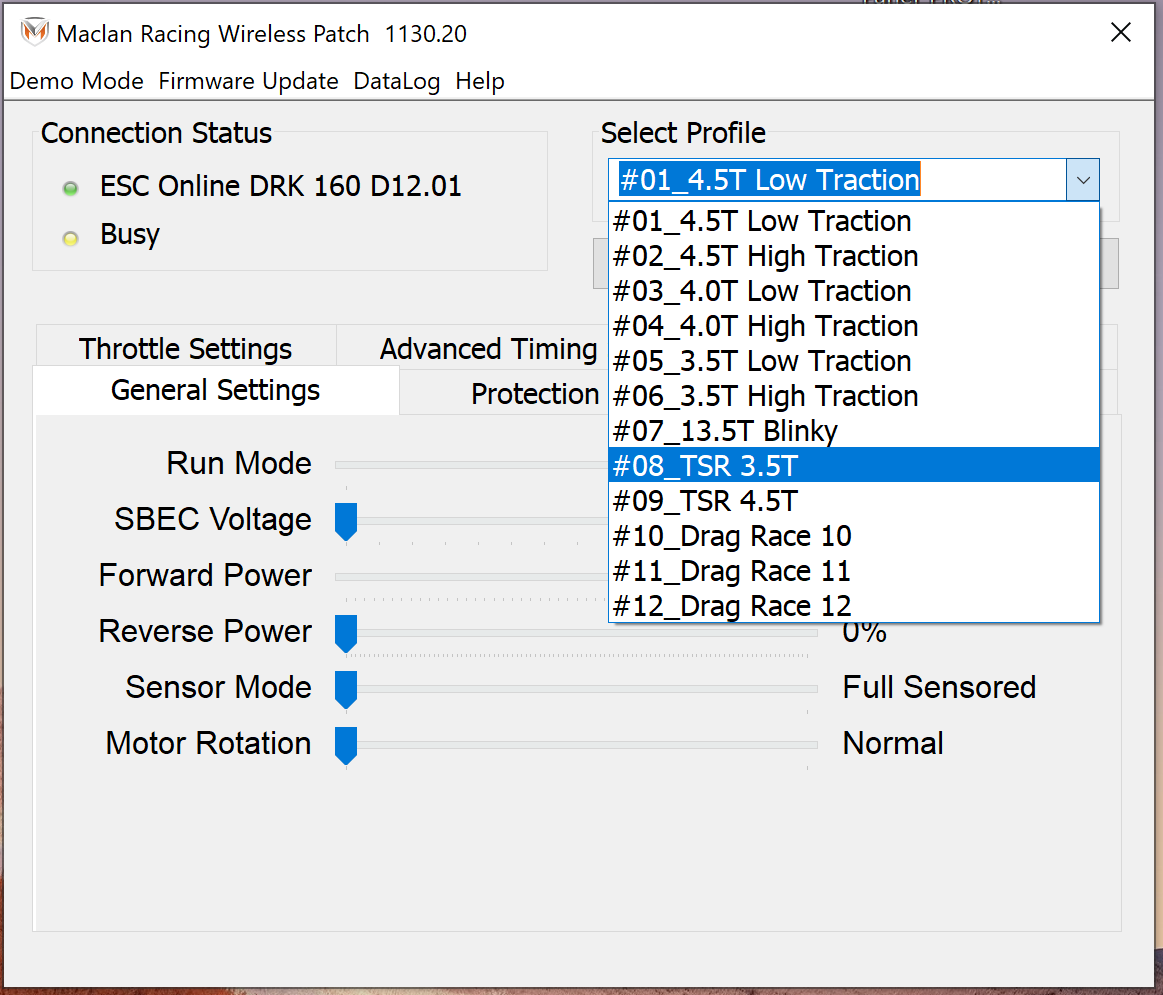
Task: Click the Run Mode slider track
Action: (x=472, y=465)
